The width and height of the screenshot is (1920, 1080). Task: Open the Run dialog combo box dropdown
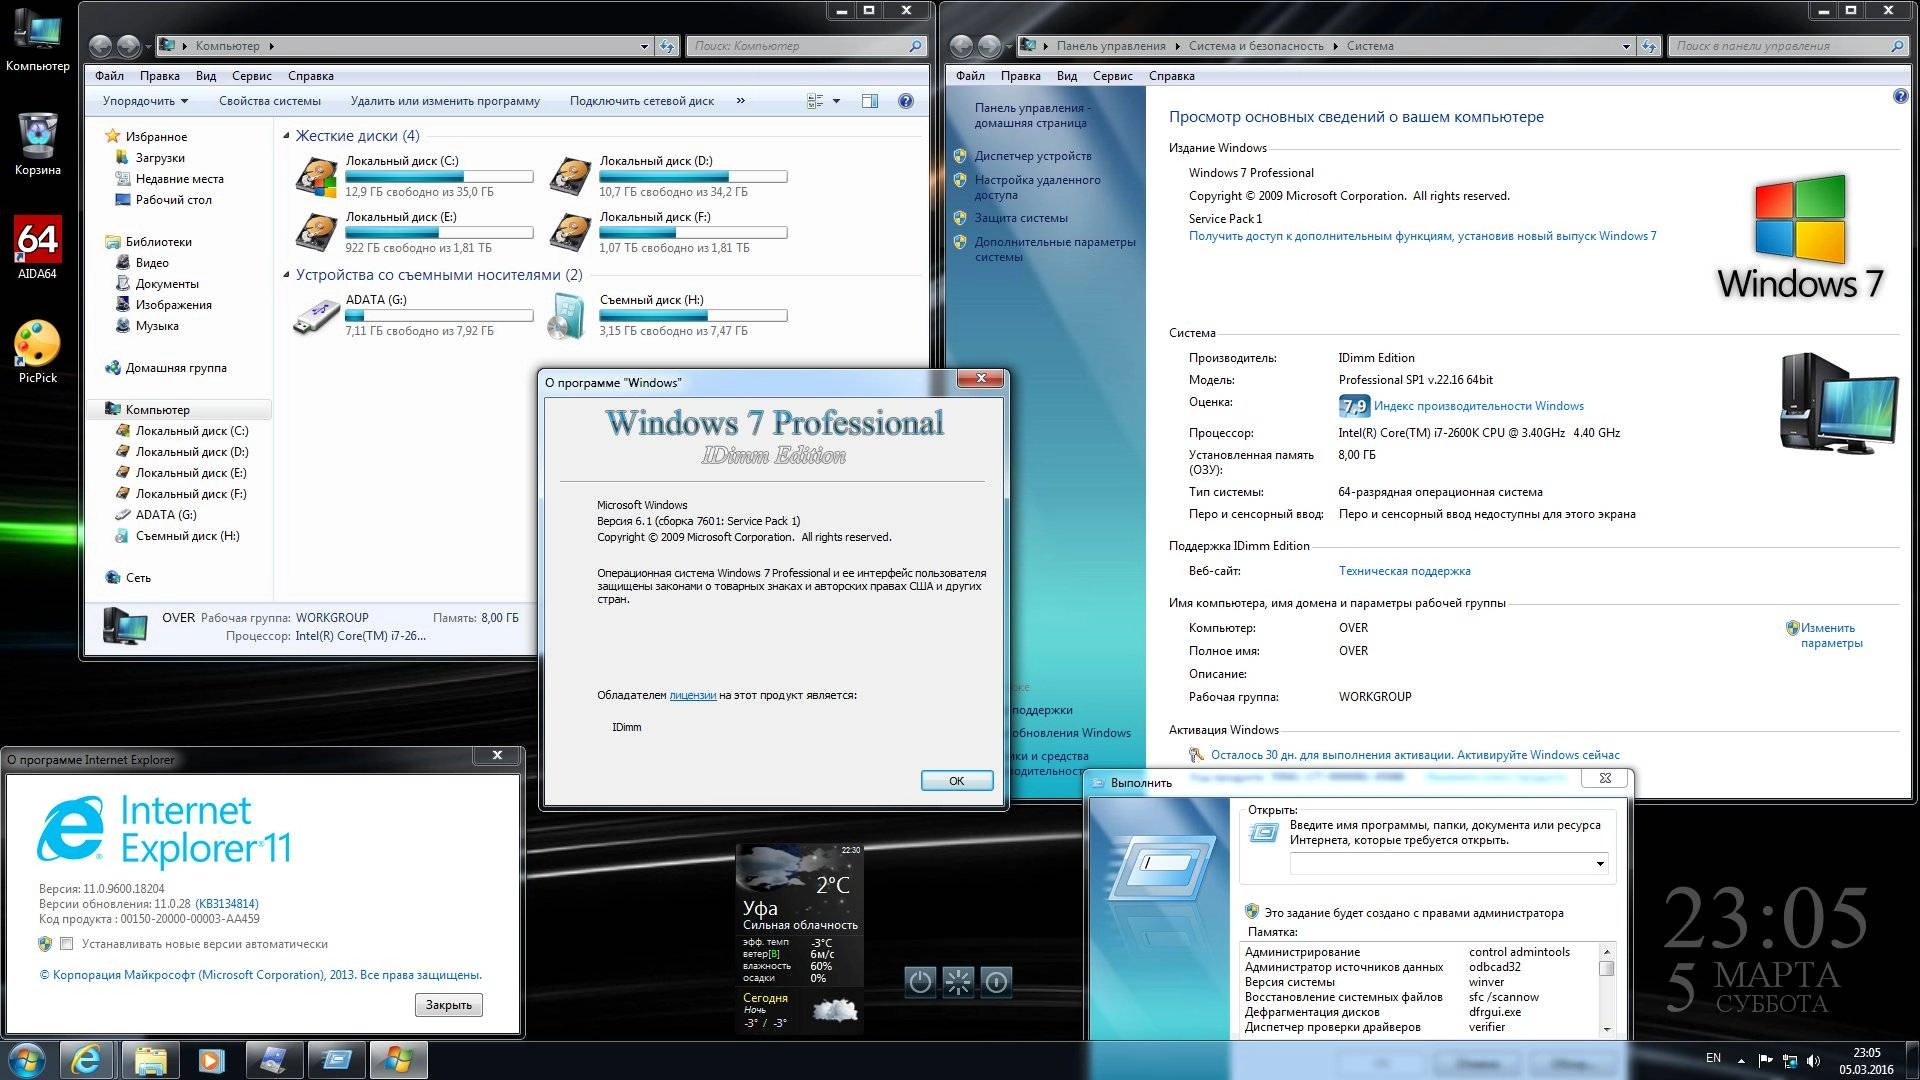coord(1600,864)
